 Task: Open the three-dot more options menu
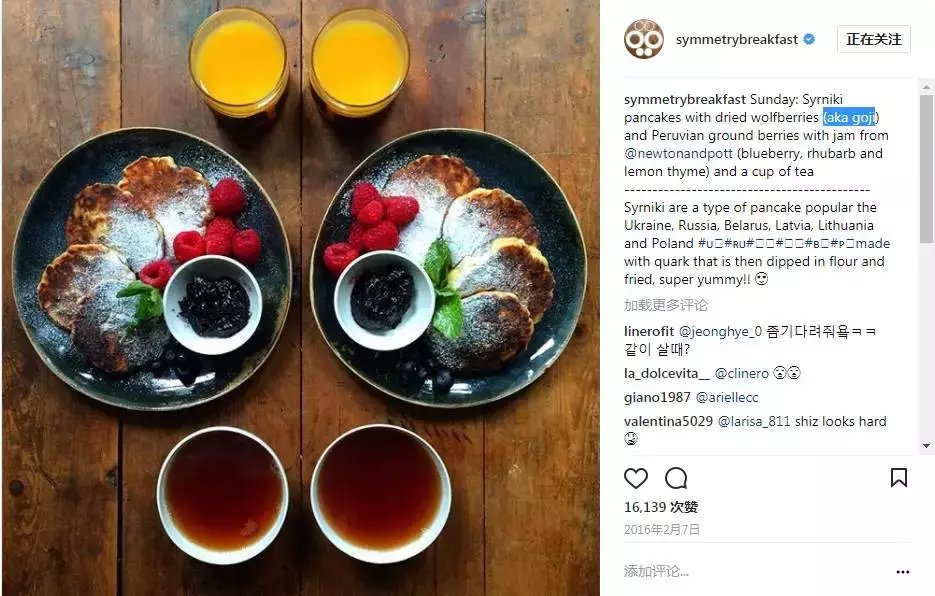903,572
